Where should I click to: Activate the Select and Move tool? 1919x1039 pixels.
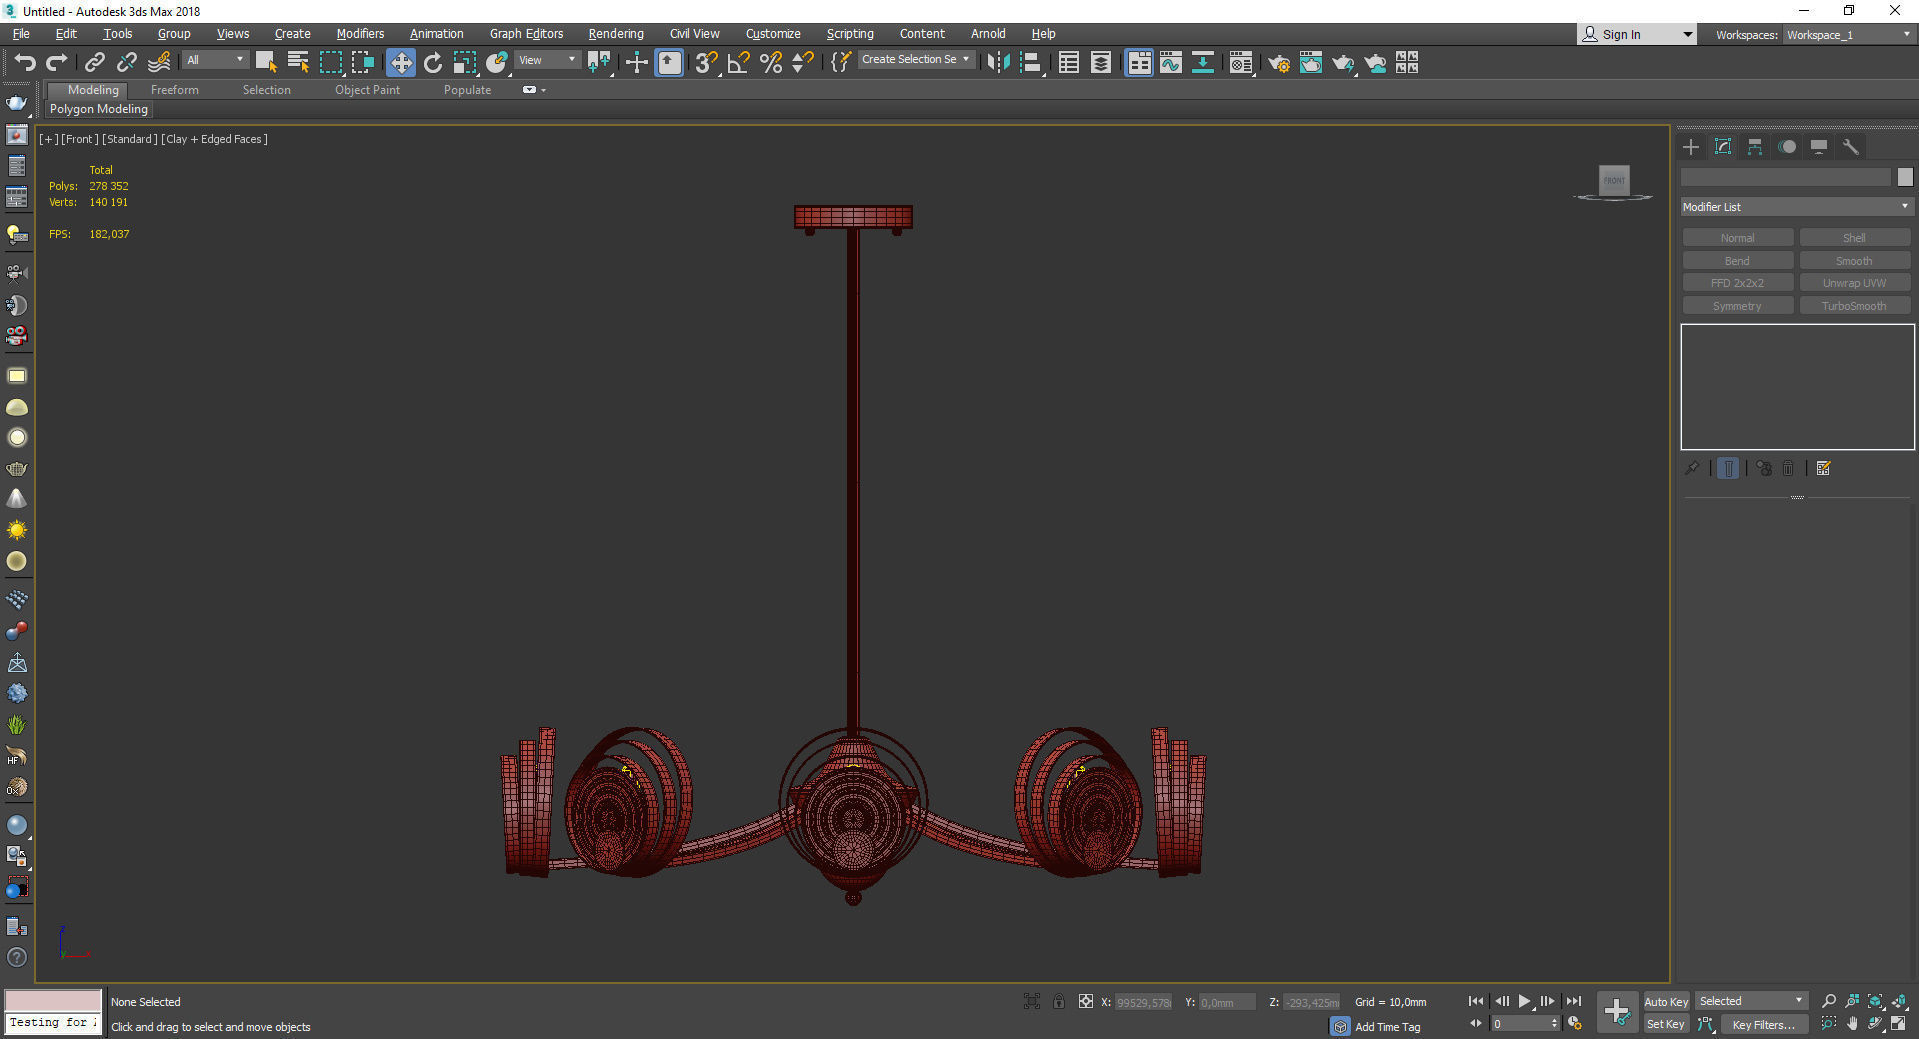[400, 63]
